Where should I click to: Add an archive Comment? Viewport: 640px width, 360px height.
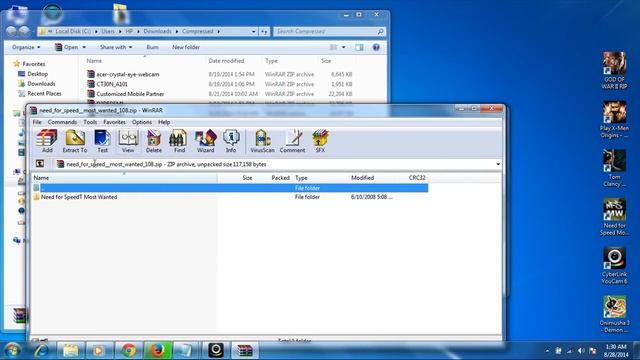pyautogui.click(x=292, y=141)
